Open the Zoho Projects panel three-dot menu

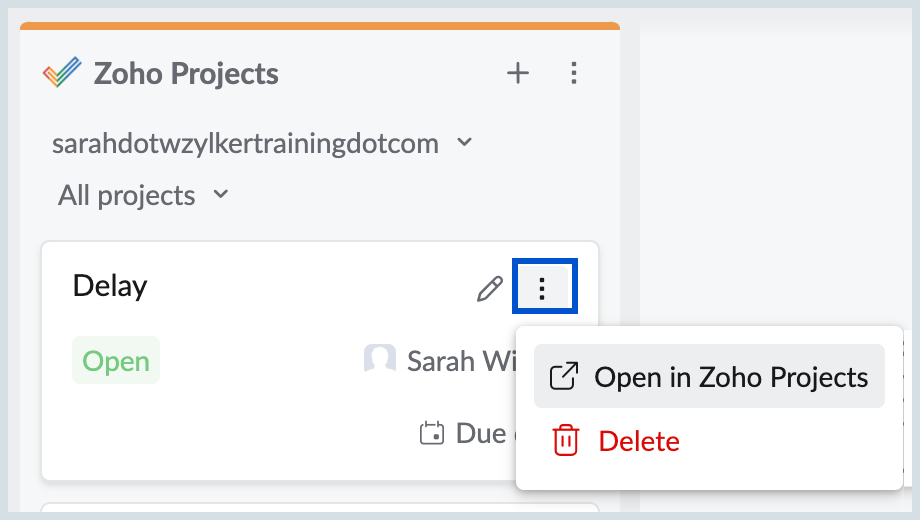click(x=573, y=73)
